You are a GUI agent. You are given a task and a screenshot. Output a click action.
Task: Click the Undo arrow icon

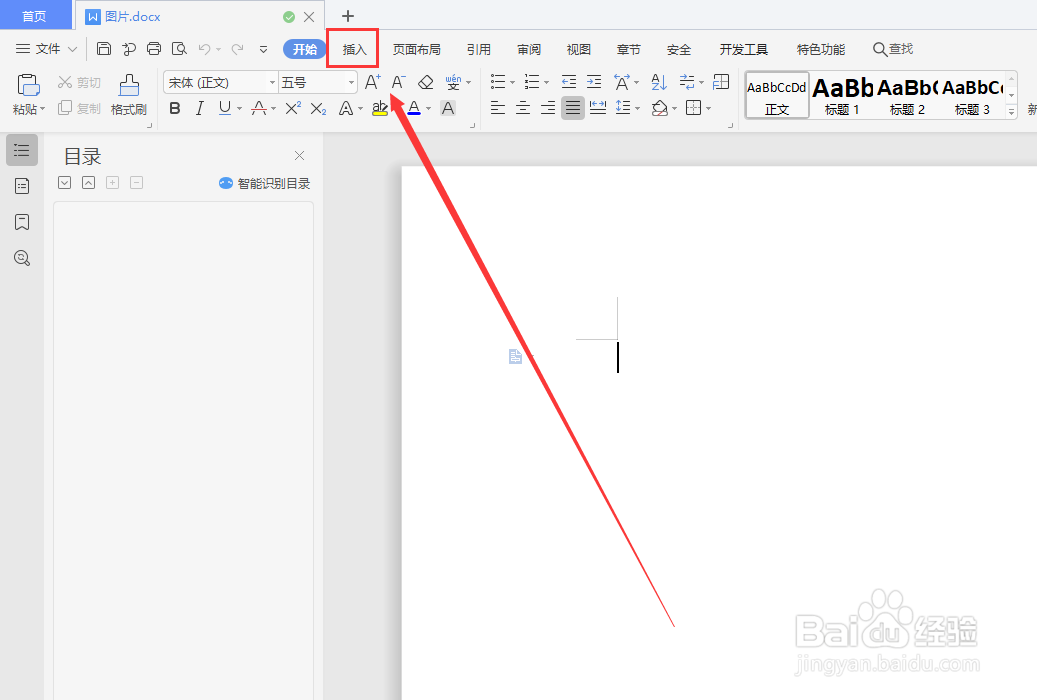pyautogui.click(x=204, y=49)
